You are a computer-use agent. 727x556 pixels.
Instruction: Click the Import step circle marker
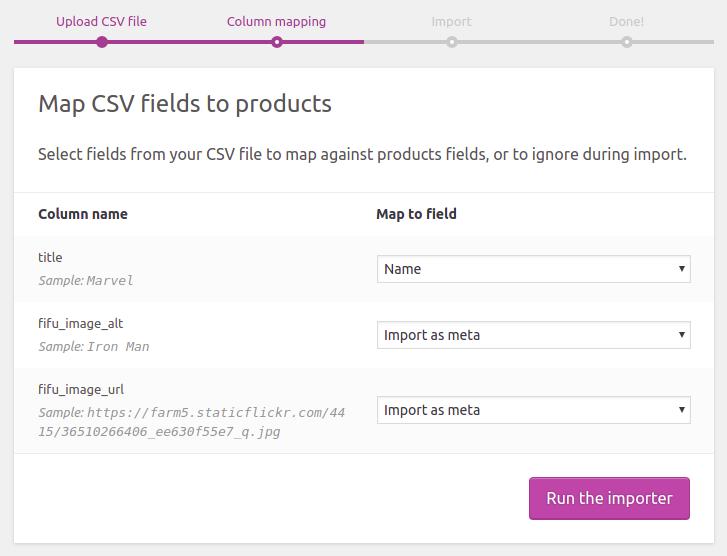pyautogui.click(x=452, y=42)
